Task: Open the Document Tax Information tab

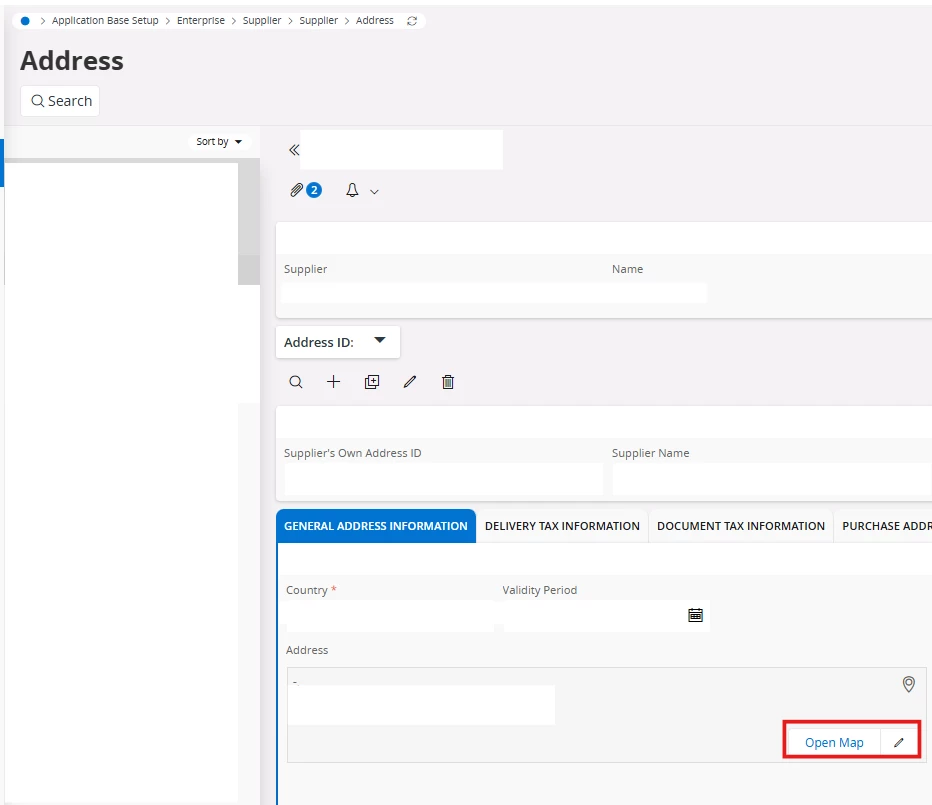Action: pyautogui.click(x=741, y=526)
